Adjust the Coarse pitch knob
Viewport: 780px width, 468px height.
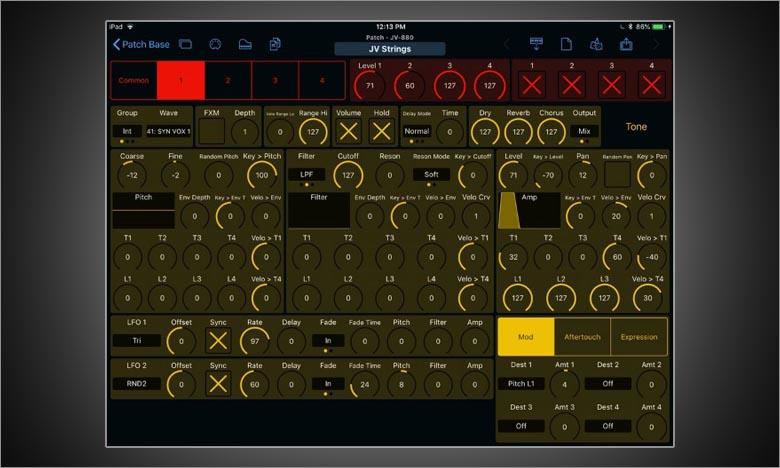[132, 175]
